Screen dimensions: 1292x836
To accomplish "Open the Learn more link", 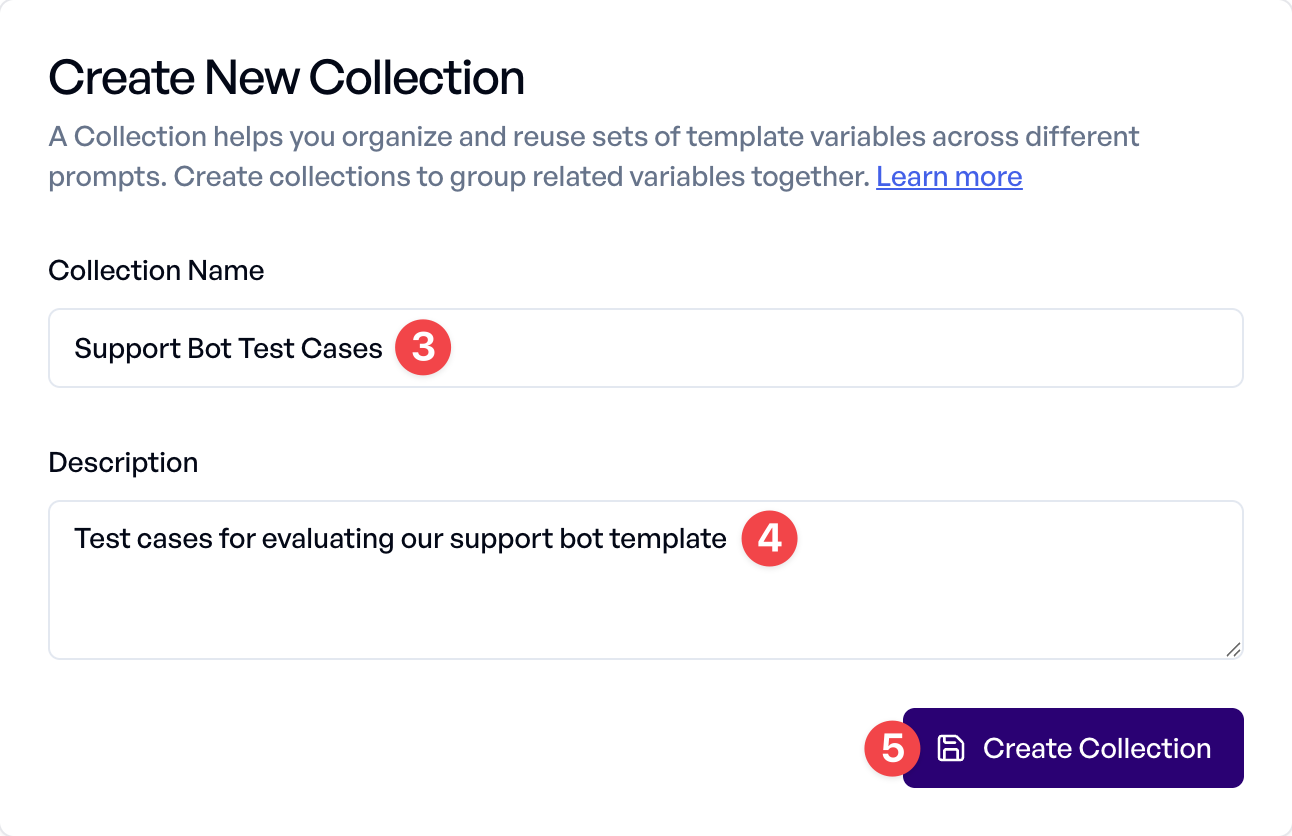I will click(x=949, y=177).
